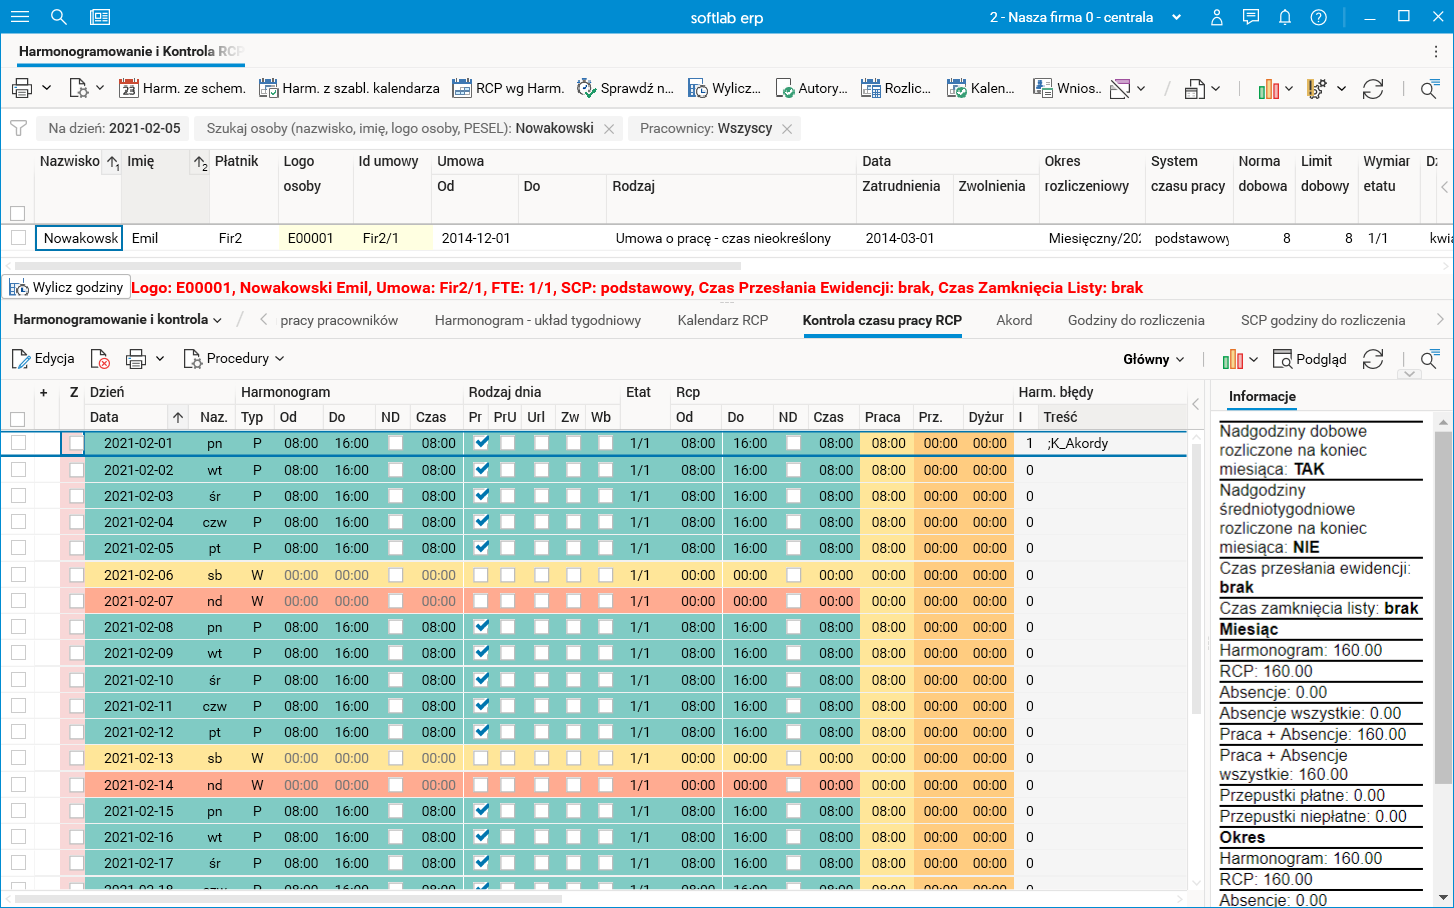Viewport: 1454px width, 908px height.
Task: Open the Godziny do rozliczenia tab
Action: pyautogui.click(x=1135, y=320)
